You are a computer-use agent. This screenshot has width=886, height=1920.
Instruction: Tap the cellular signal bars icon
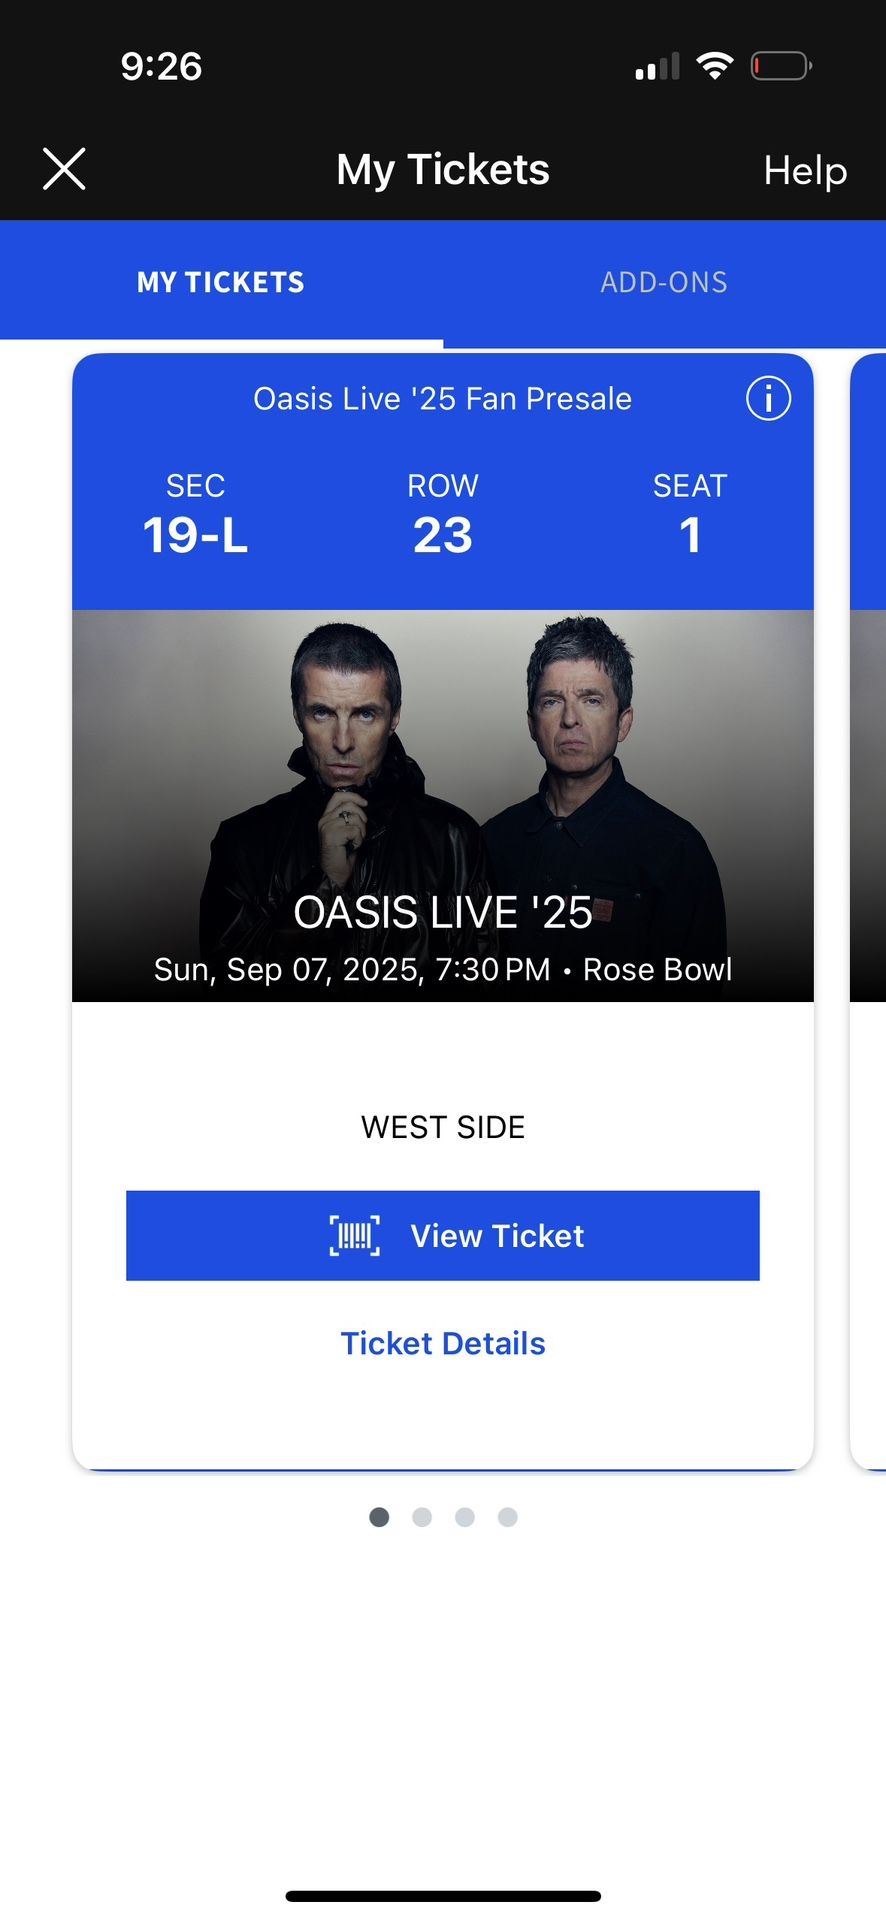coord(657,66)
